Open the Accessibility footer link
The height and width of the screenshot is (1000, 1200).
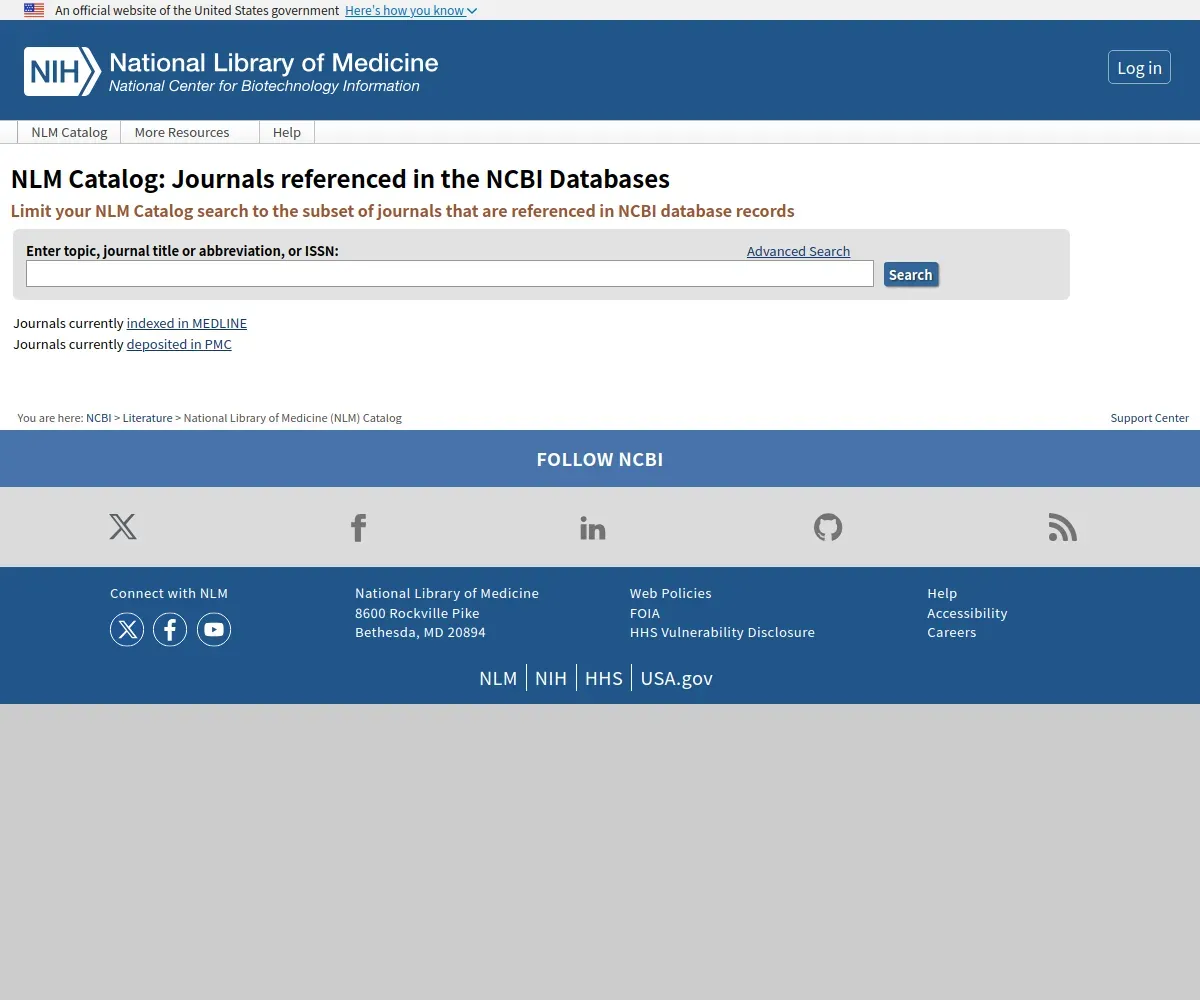click(x=967, y=613)
